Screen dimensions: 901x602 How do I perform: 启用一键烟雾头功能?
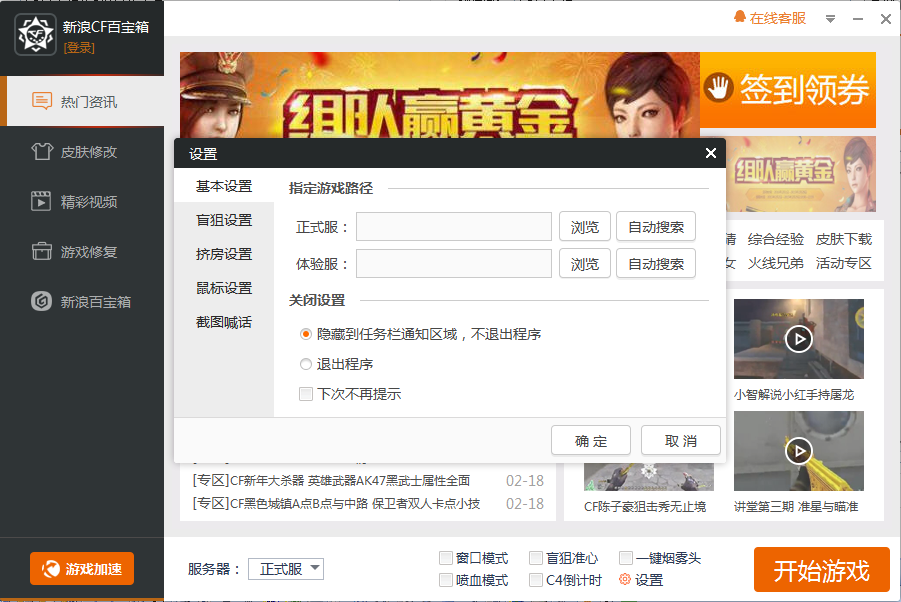(x=626, y=558)
